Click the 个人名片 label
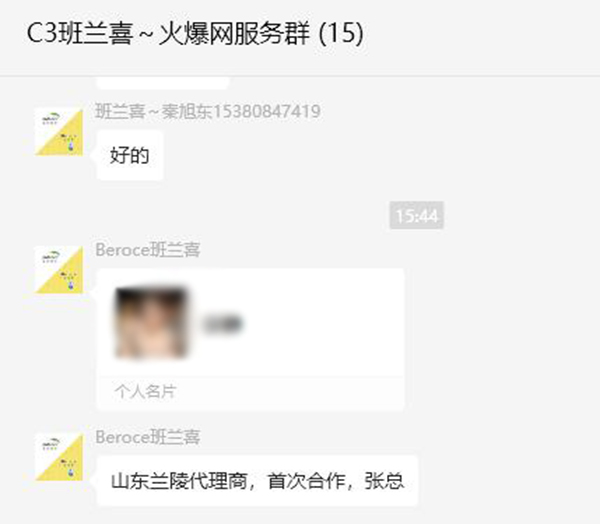600x524 pixels. pos(145,392)
